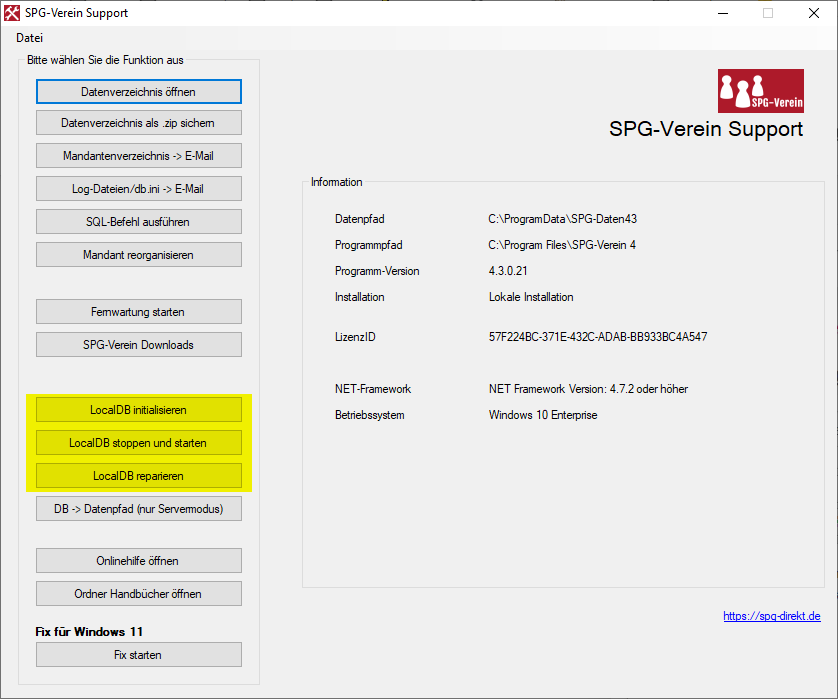Click the Betriebssystem label

(369, 415)
